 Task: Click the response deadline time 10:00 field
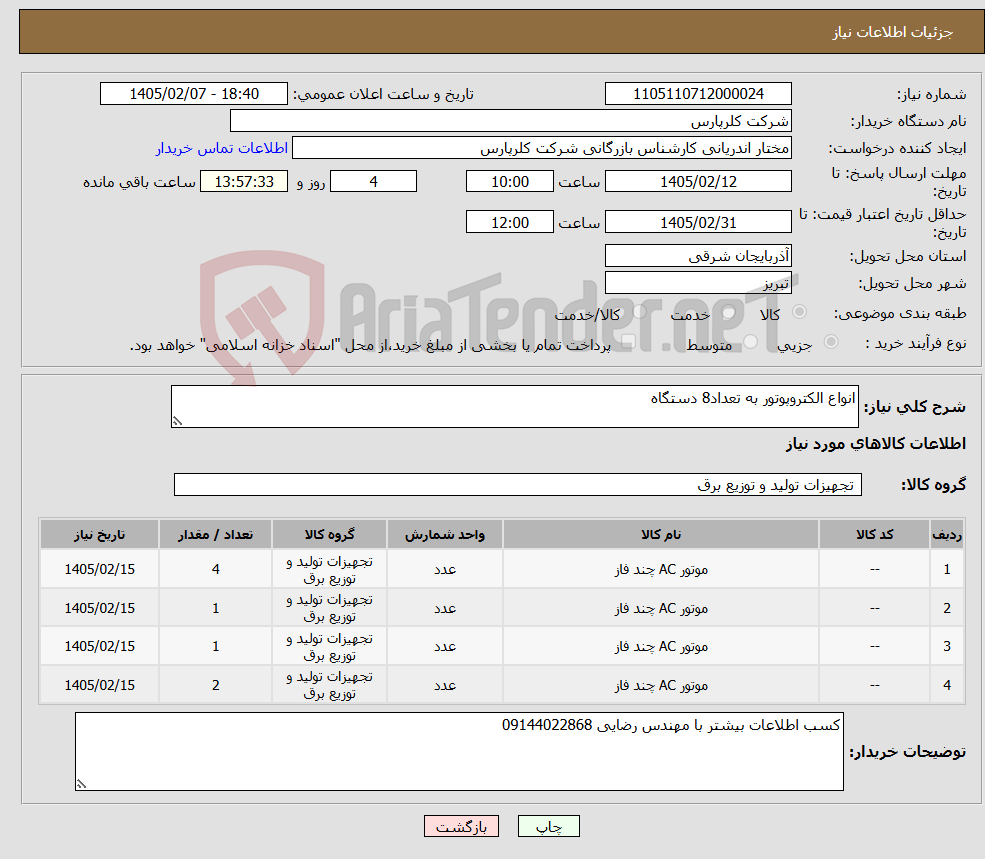click(x=509, y=182)
